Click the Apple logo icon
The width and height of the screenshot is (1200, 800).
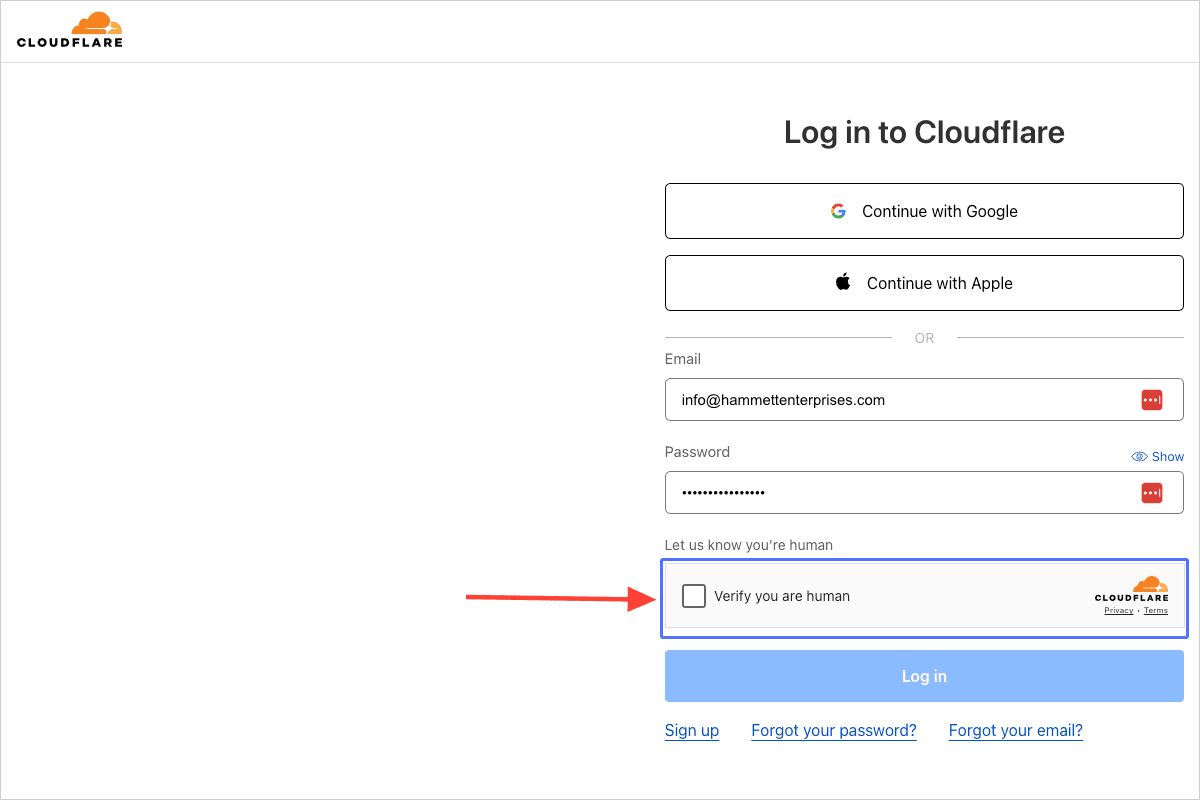coord(843,282)
